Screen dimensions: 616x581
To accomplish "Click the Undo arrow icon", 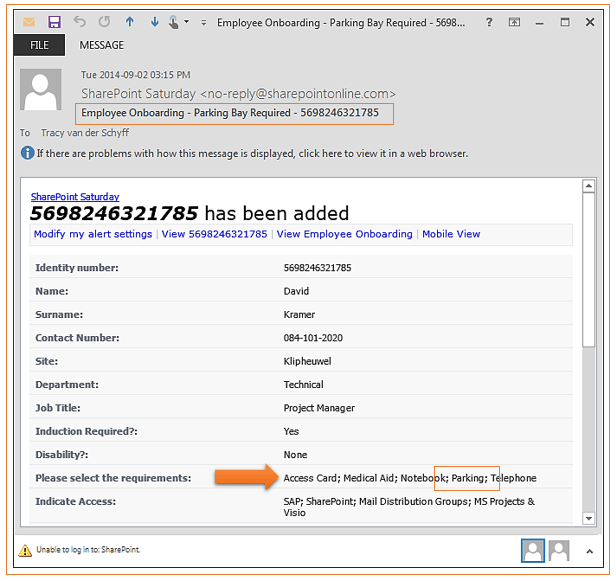I will tap(79, 21).
